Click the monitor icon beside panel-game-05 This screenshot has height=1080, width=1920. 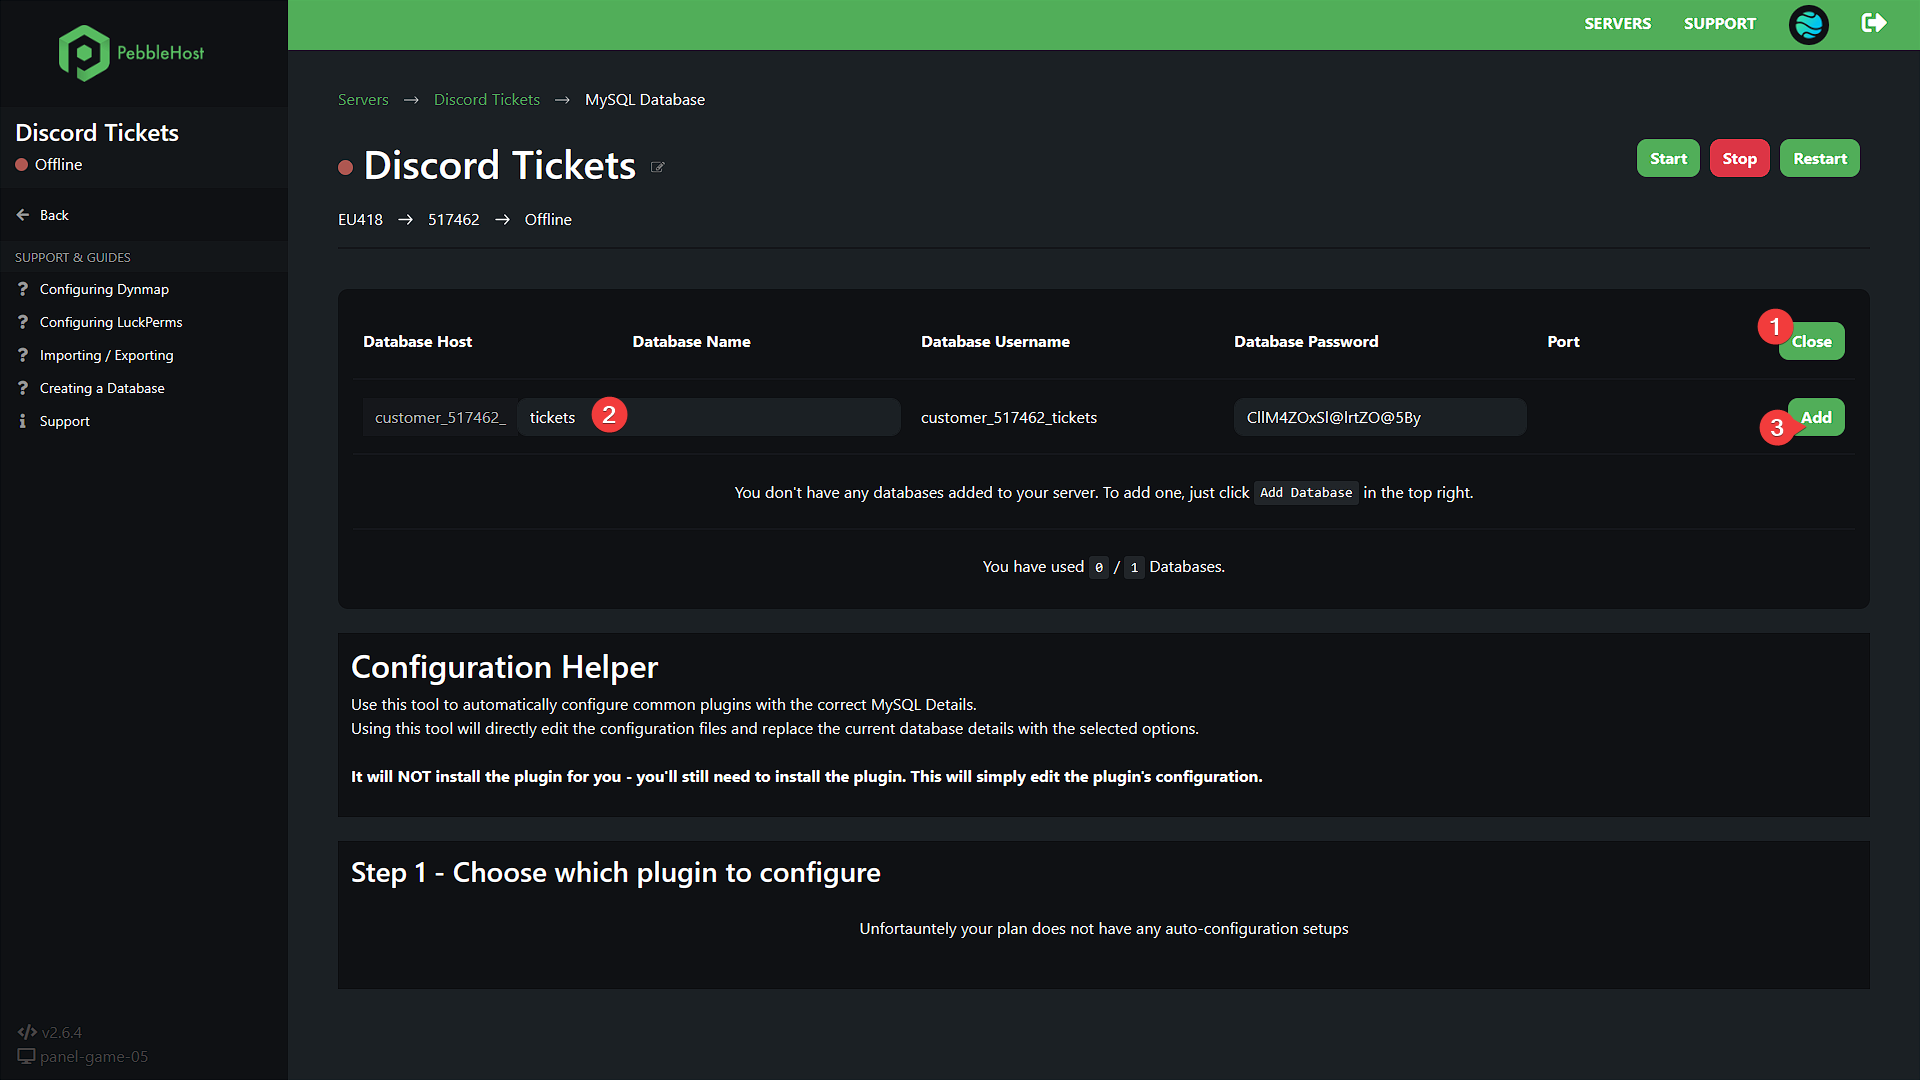(26, 1056)
